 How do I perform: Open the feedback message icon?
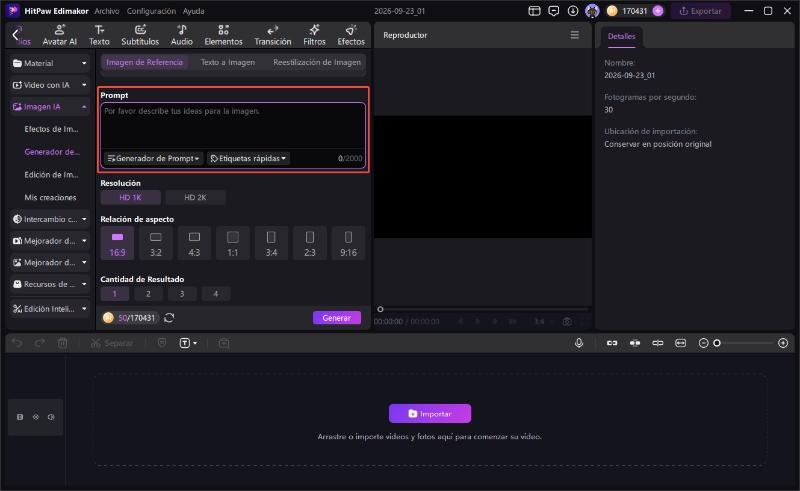coord(554,11)
